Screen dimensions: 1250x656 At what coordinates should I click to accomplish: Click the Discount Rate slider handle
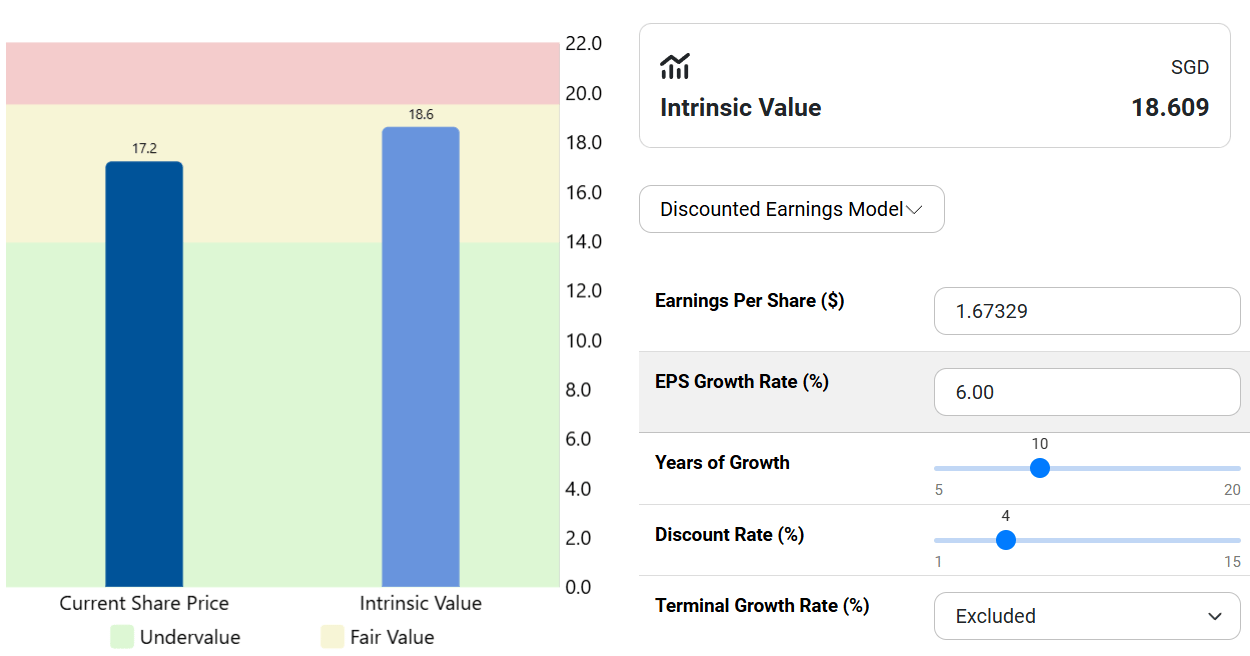(1006, 540)
